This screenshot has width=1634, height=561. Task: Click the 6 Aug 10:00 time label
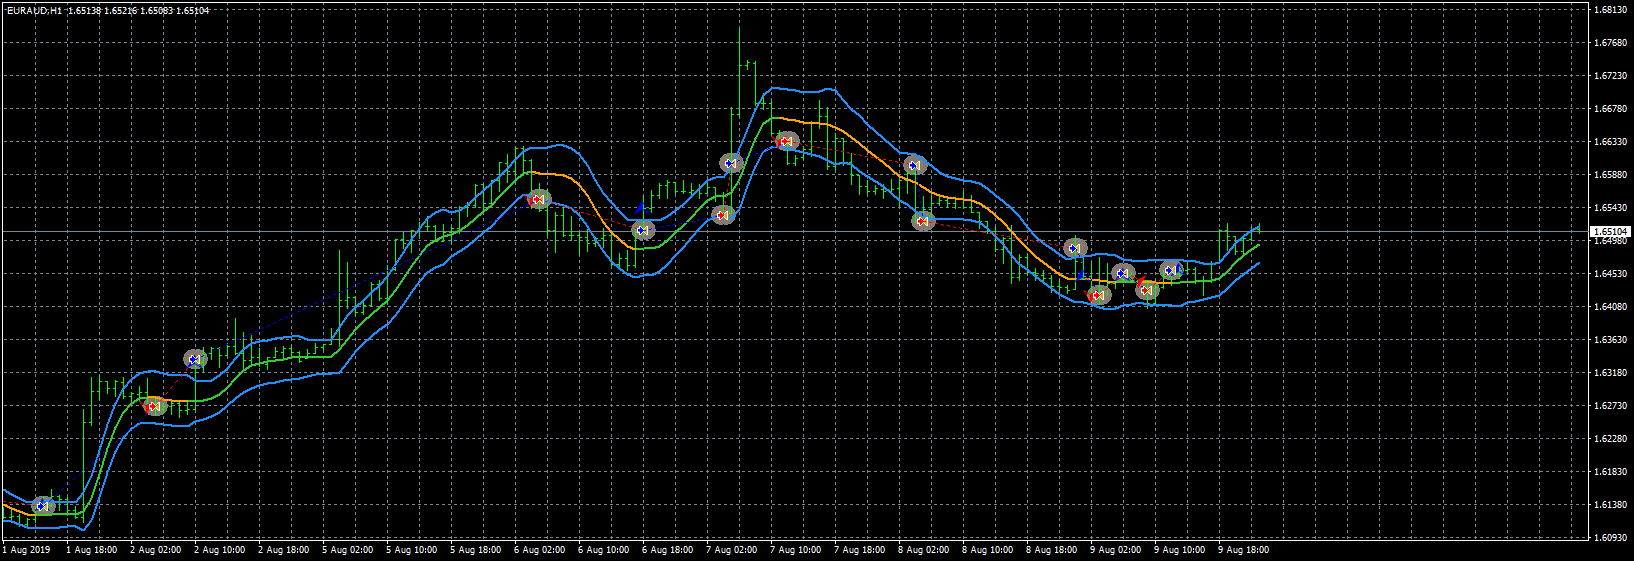click(x=603, y=549)
